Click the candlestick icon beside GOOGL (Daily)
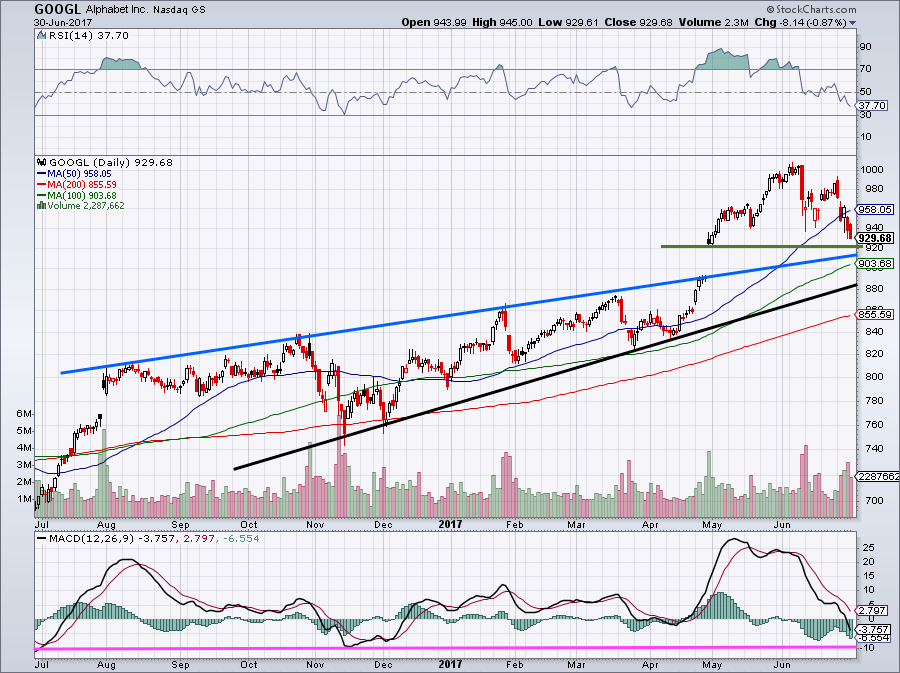 coord(42,162)
